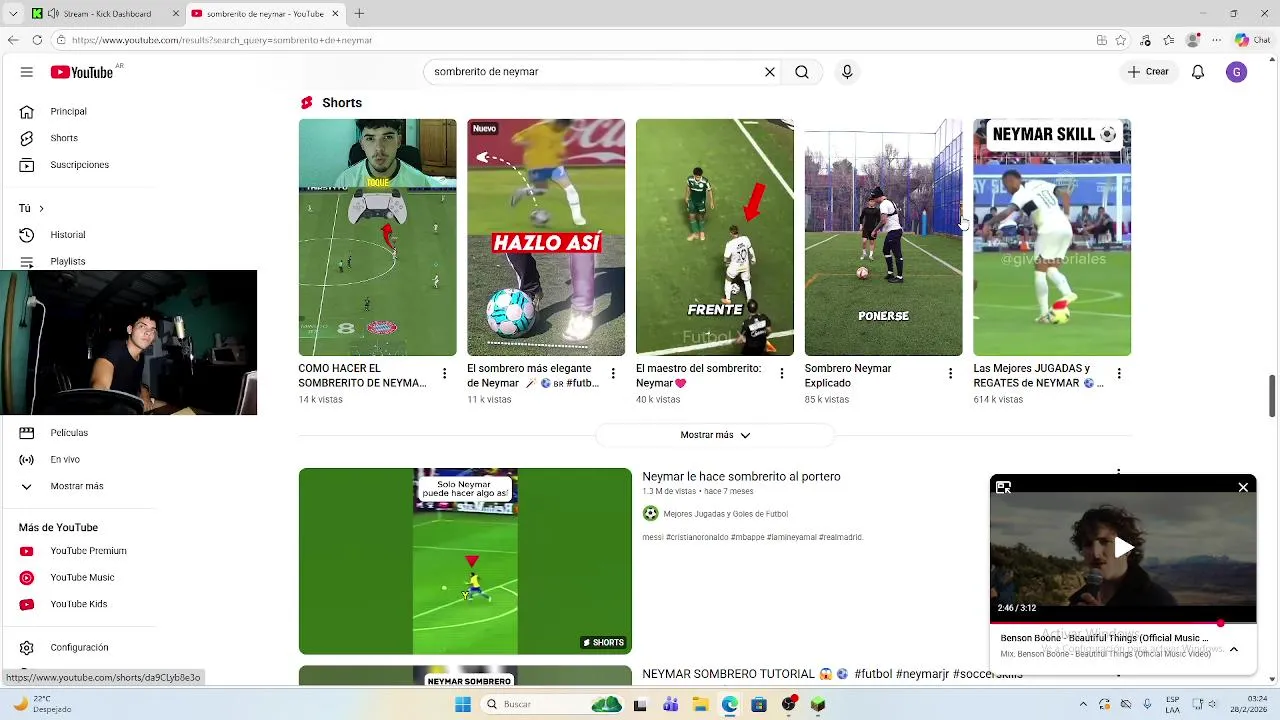This screenshot has width=1280, height=720.
Task: Open the Copilot Chat button
Action: (1251, 40)
